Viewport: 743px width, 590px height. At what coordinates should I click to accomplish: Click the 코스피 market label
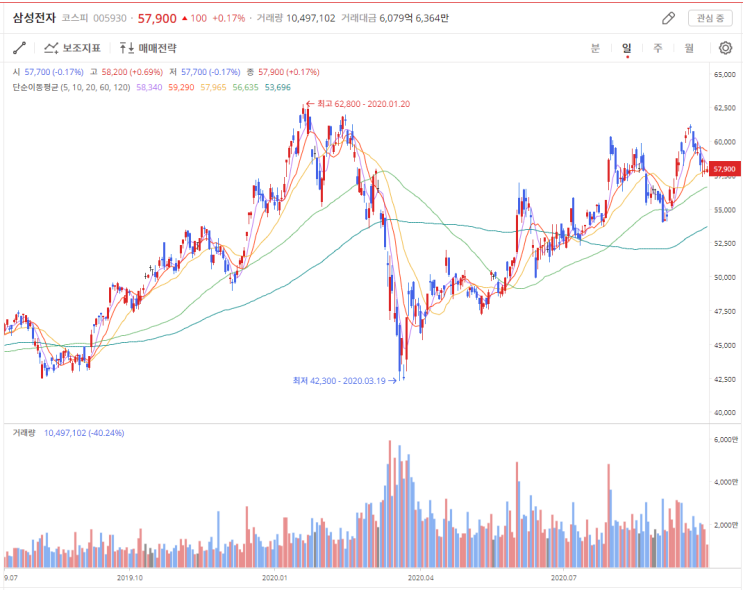[75, 18]
